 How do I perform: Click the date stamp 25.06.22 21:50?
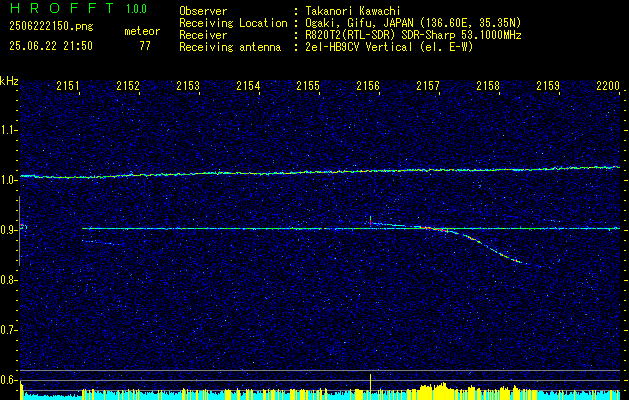[51, 46]
